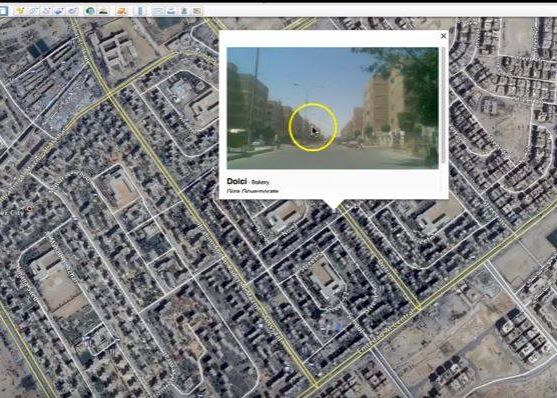This screenshot has height=398, width=557.
Task: Click the Print icon in toolbar
Action: tap(171, 11)
